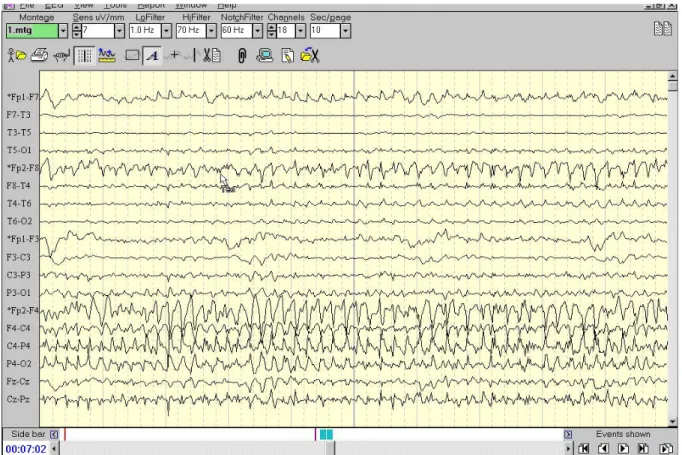This screenshot has width=682, height=455.
Task: Collapse the Side bar with its arrow button
Action: click(x=54, y=434)
